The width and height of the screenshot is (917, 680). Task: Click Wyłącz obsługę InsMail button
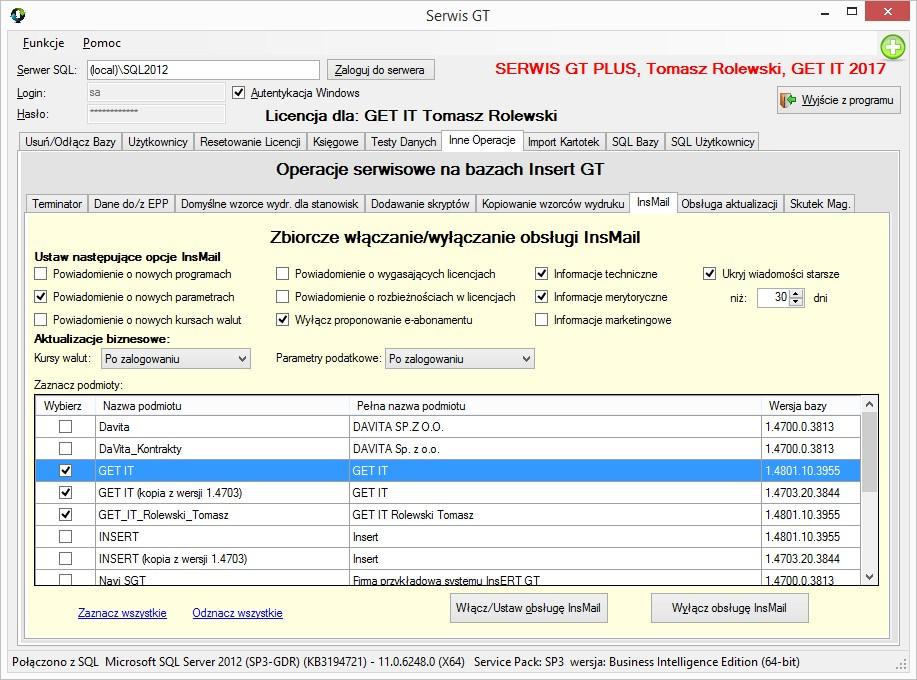coord(729,608)
